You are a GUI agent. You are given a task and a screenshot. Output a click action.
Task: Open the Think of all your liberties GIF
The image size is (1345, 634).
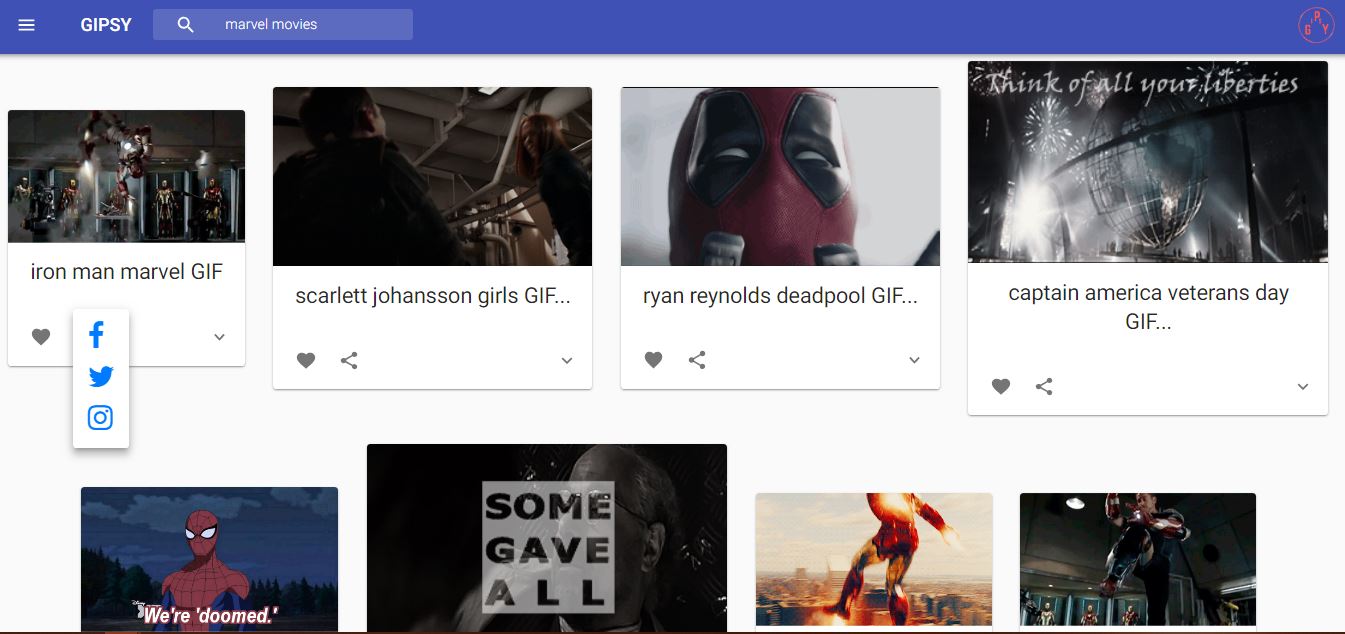1148,162
